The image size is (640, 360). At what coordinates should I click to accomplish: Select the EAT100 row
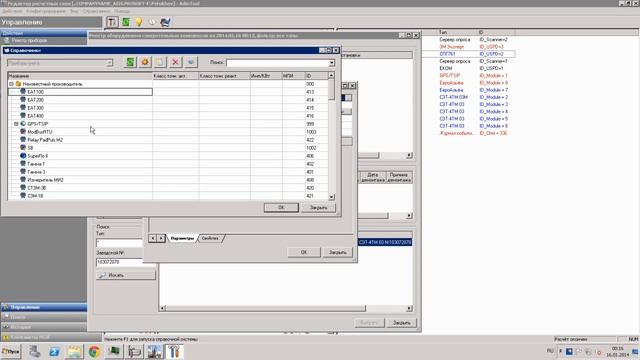click(x=80, y=92)
